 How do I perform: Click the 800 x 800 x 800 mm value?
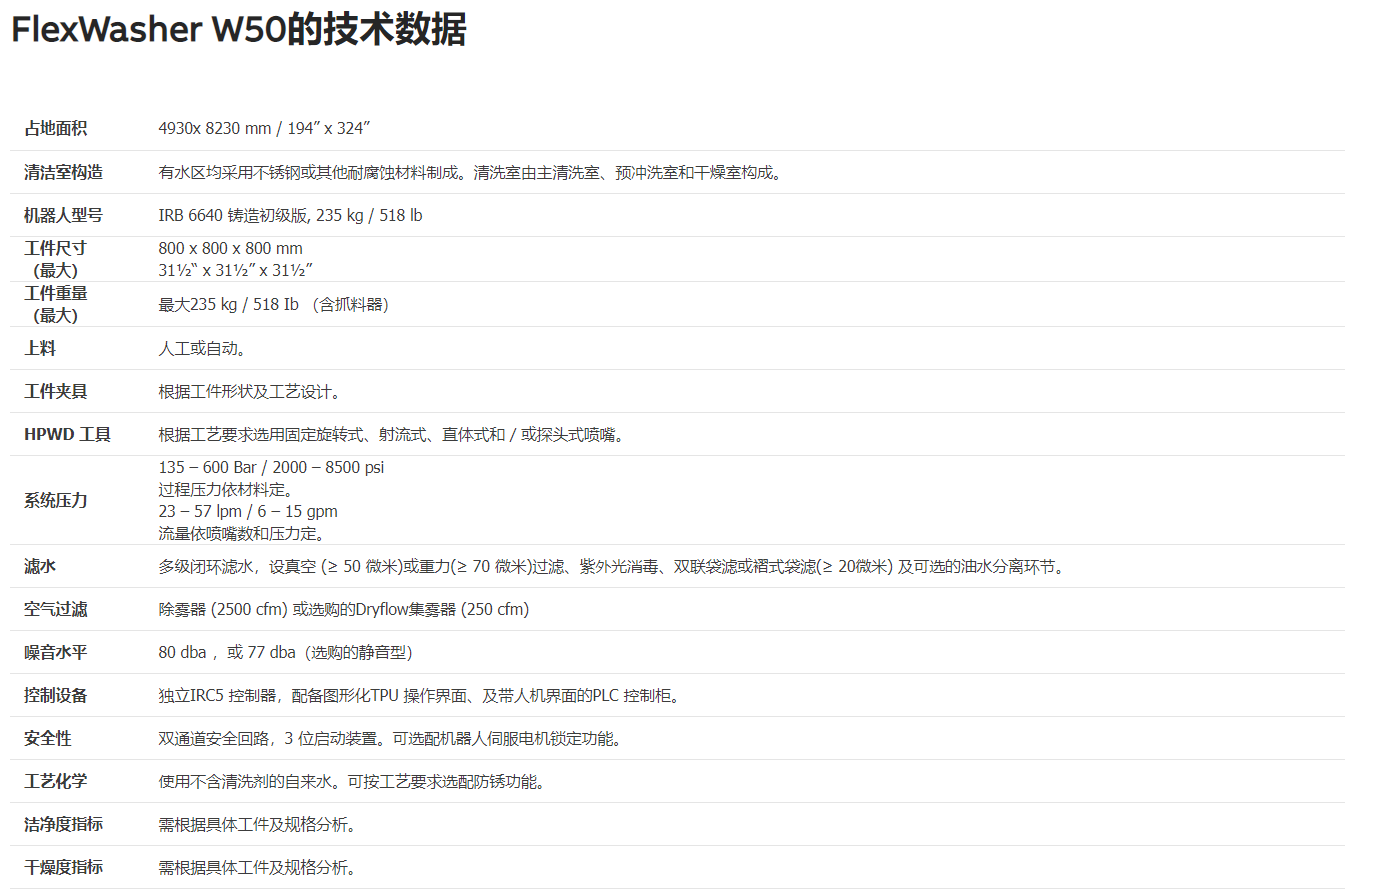(230, 248)
